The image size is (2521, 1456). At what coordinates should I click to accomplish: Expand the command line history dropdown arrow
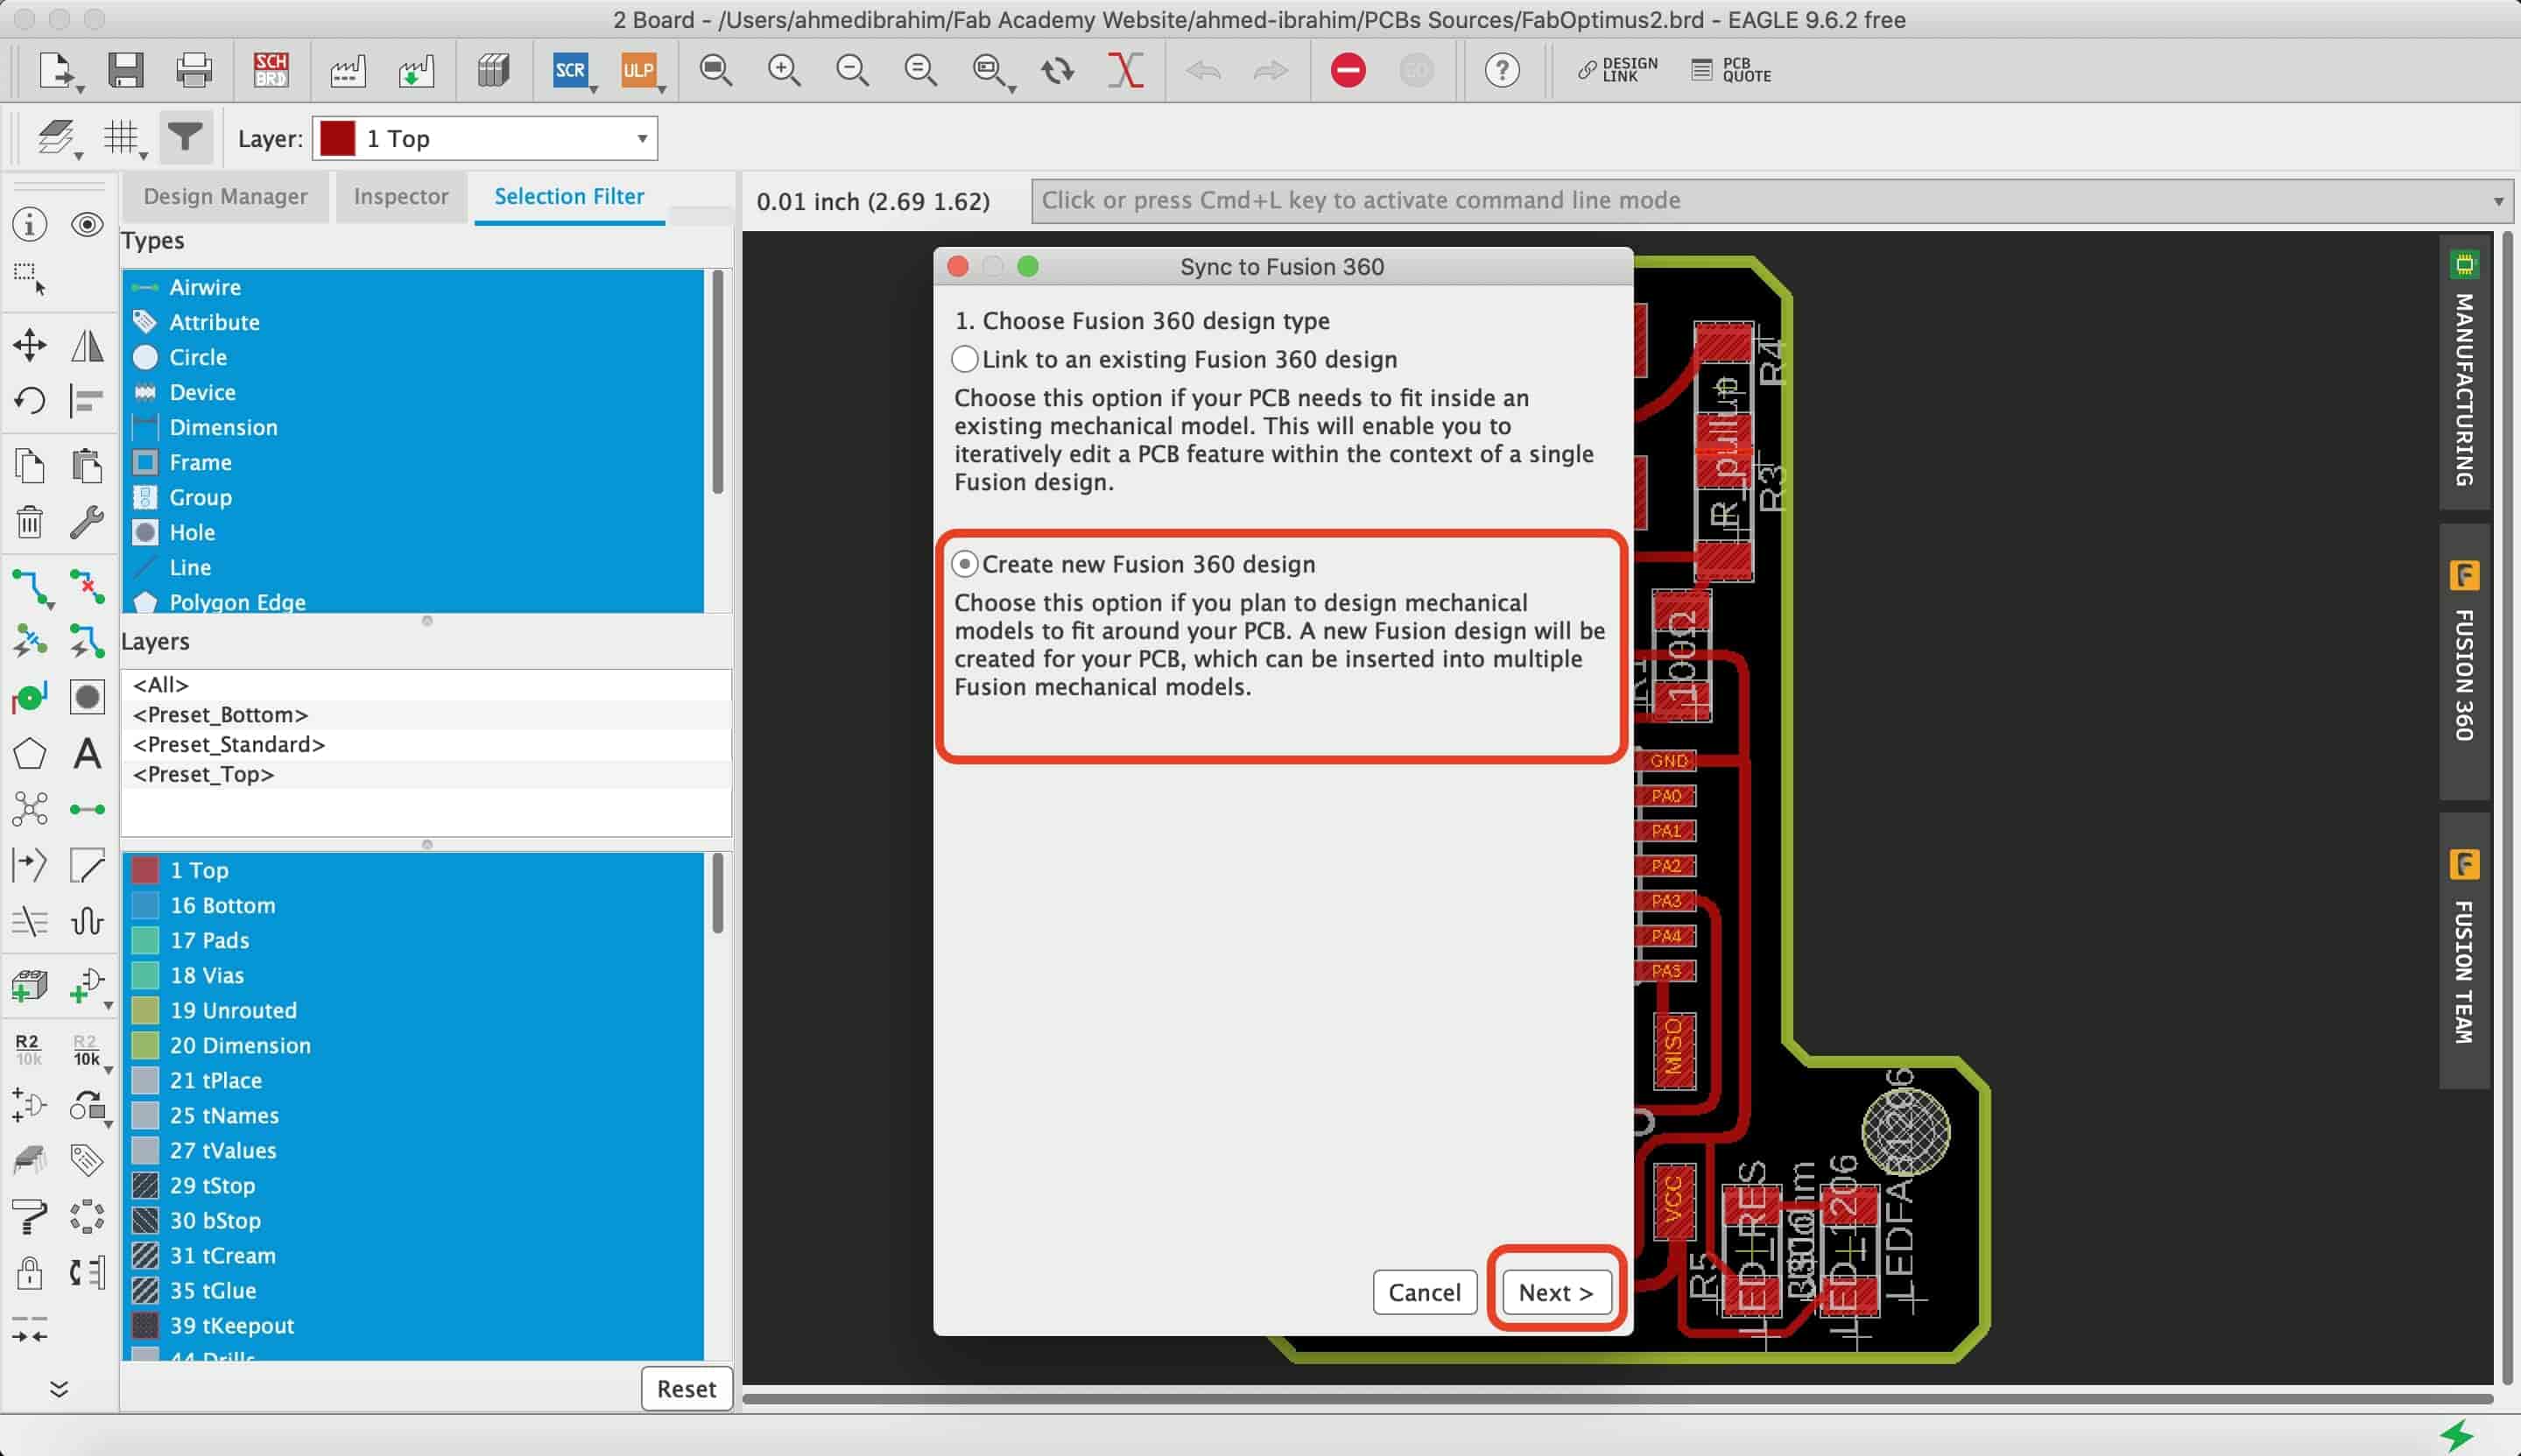[x=2498, y=201]
